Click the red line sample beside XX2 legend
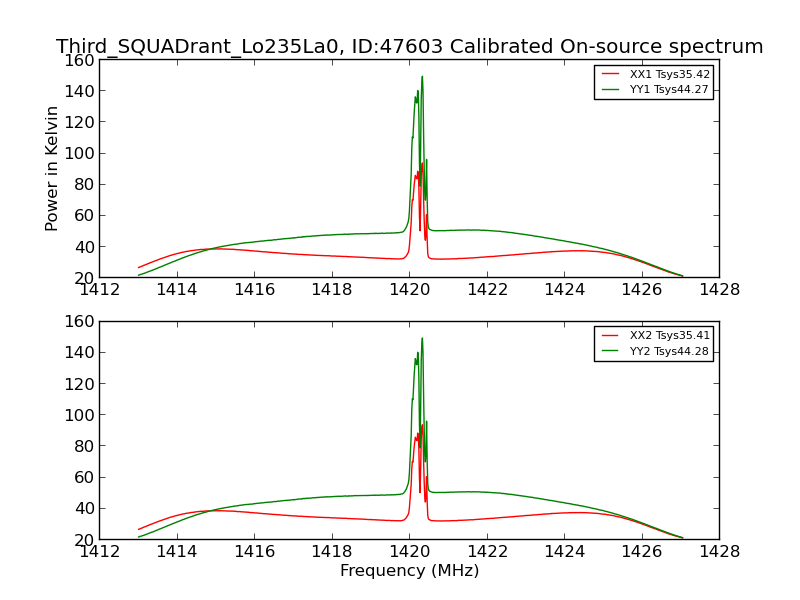This screenshot has width=800, height=600. (610, 335)
